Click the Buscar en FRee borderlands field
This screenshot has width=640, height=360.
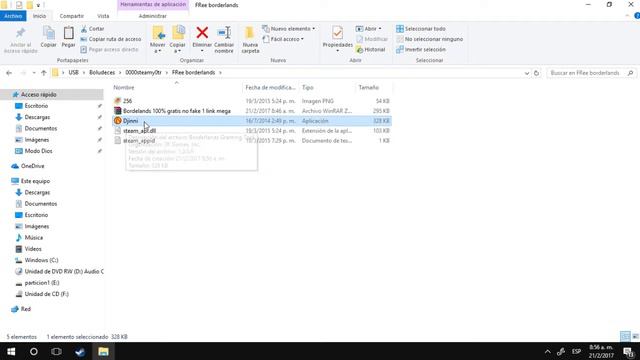point(591,73)
